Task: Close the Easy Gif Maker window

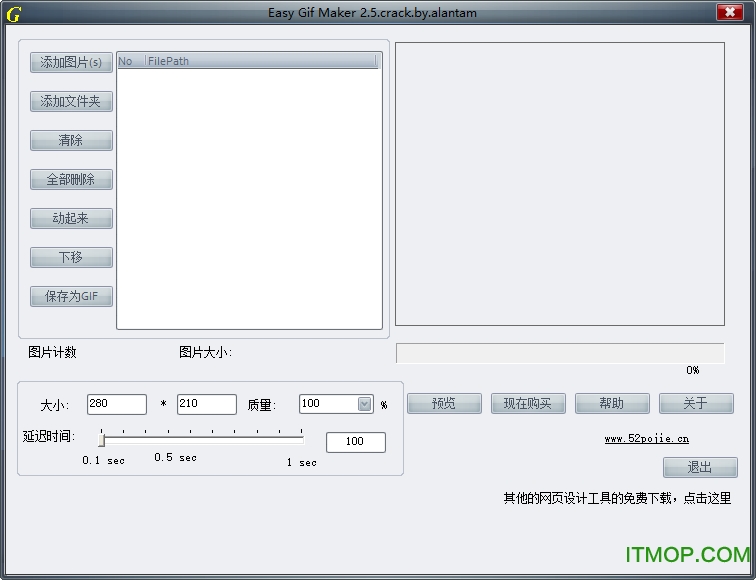Action: coord(729,12)
